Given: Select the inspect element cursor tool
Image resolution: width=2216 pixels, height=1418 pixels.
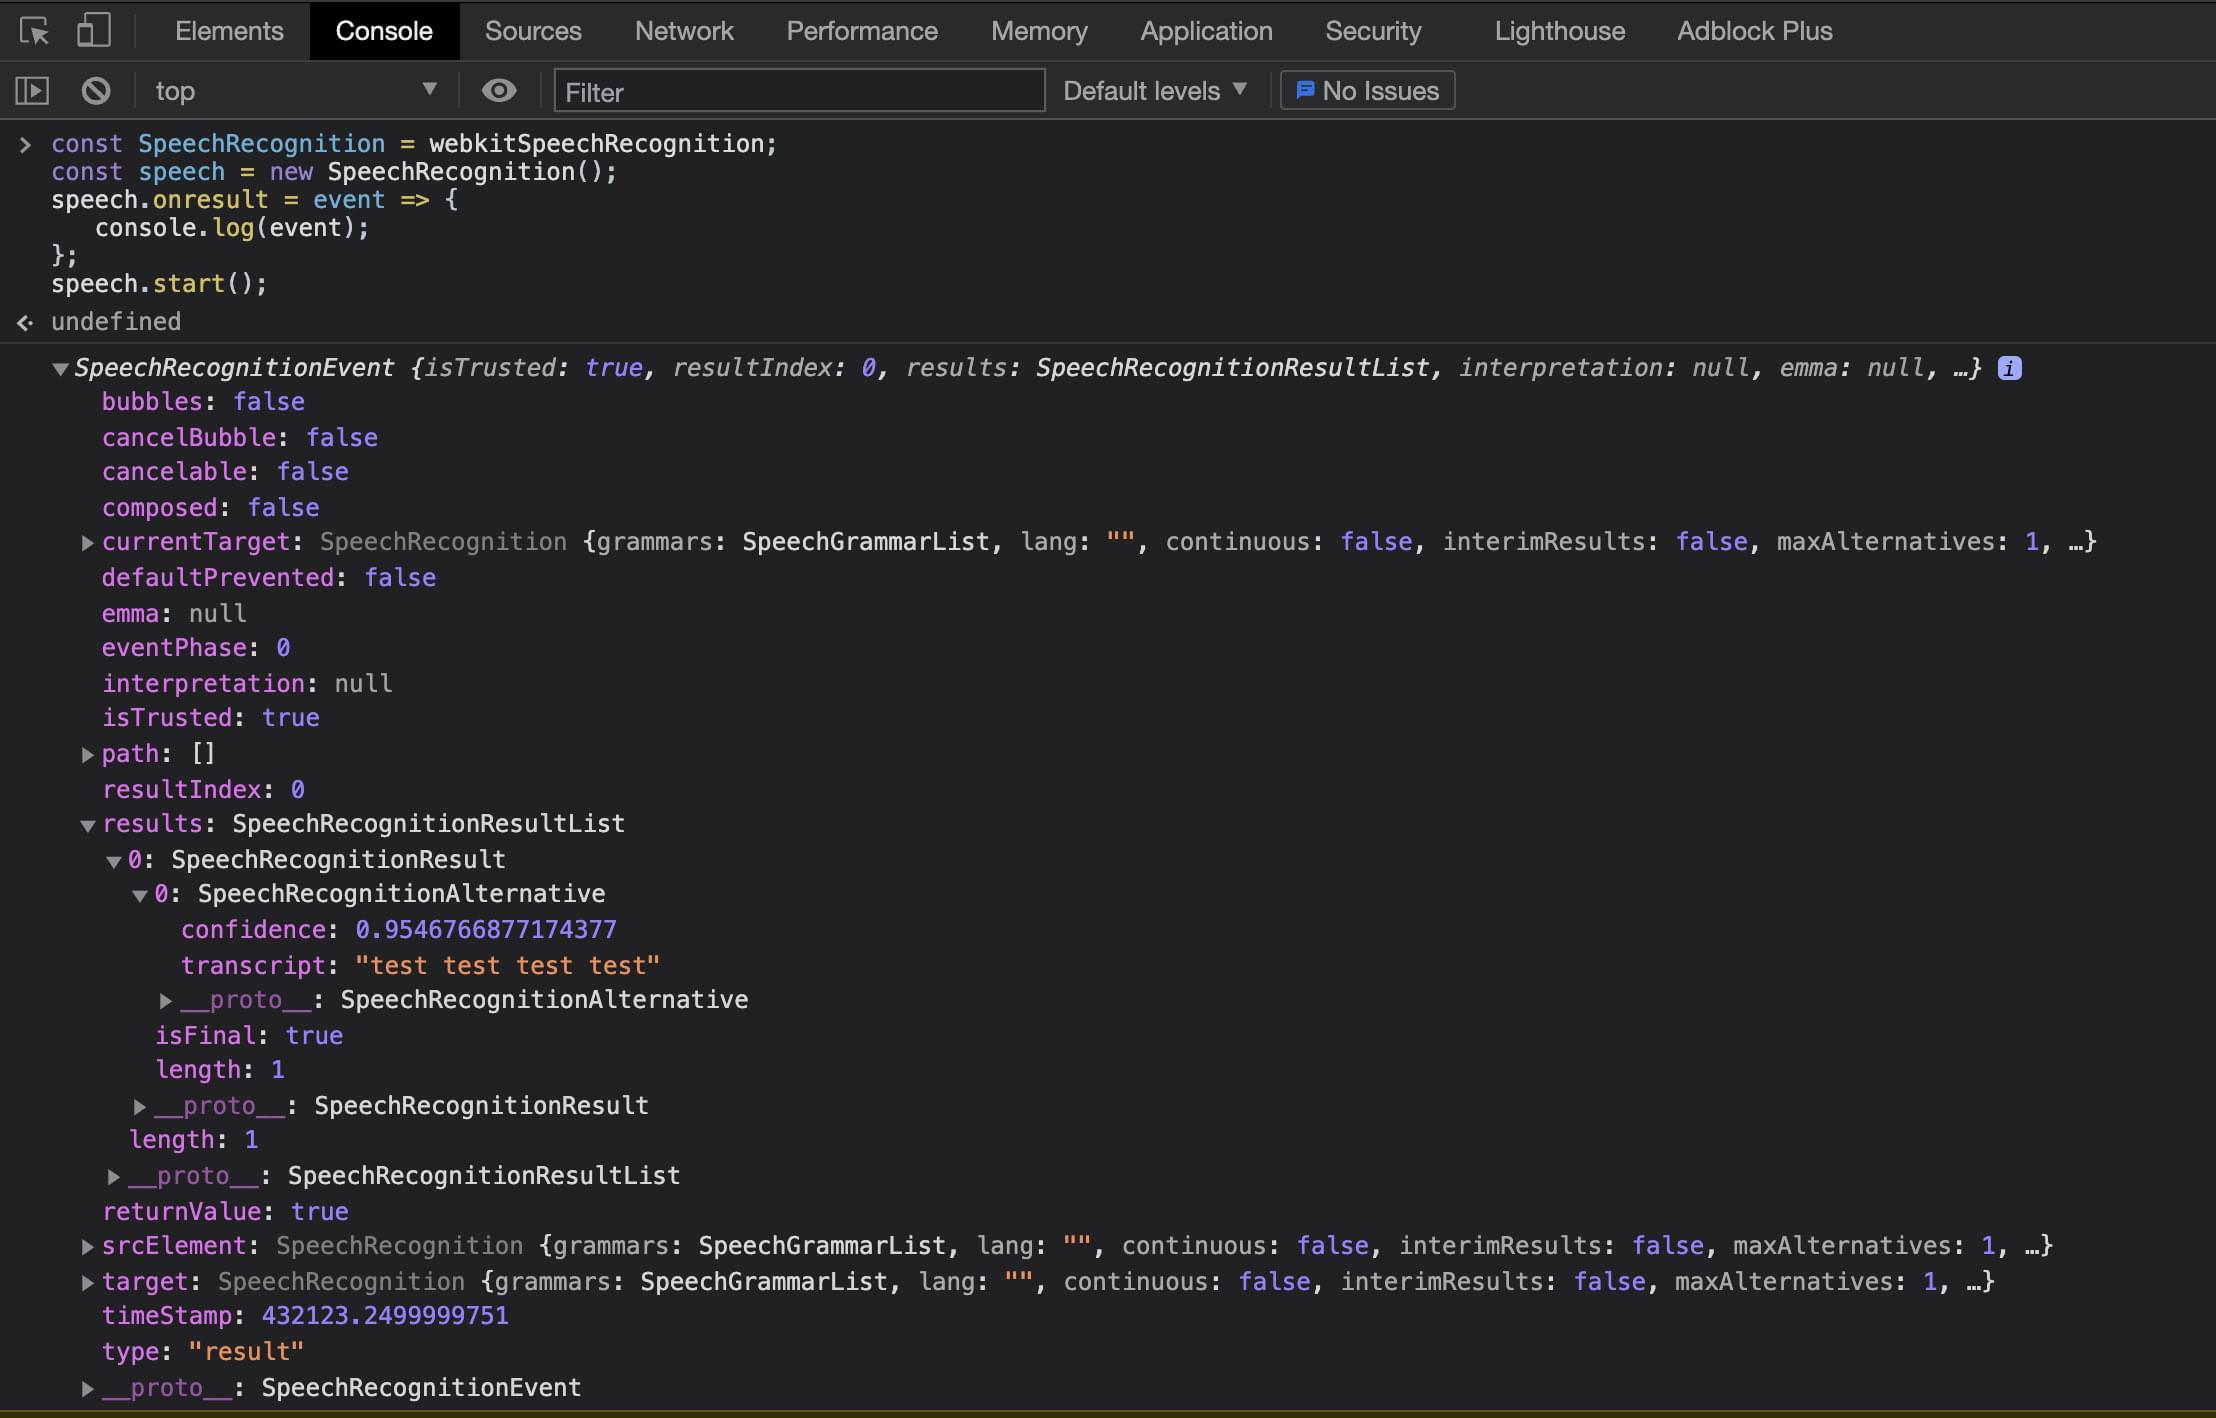Looking at the screenshot, I should [33, 30].
